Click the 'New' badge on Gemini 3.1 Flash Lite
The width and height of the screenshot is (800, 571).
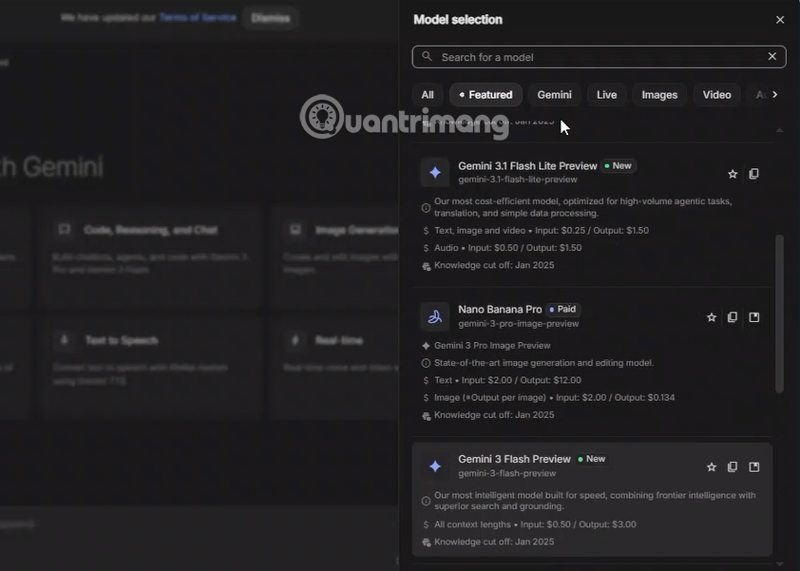point(618,166)
